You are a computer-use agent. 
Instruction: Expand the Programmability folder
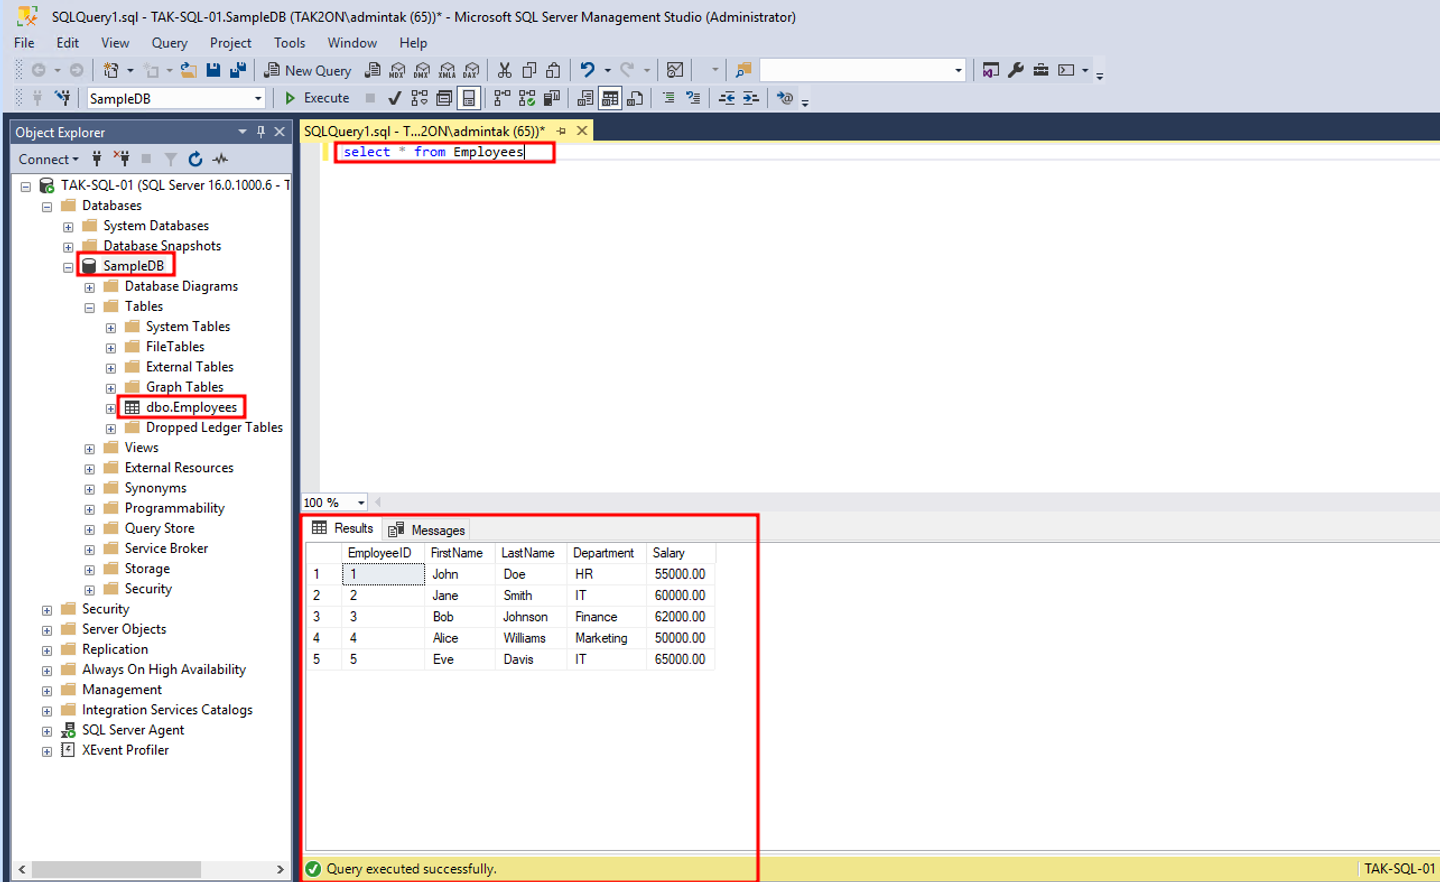89,510
